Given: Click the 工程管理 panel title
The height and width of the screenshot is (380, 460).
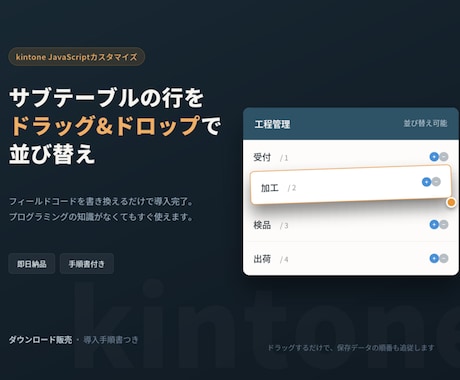Looking at the screenshot, I should tap(272, 124).
